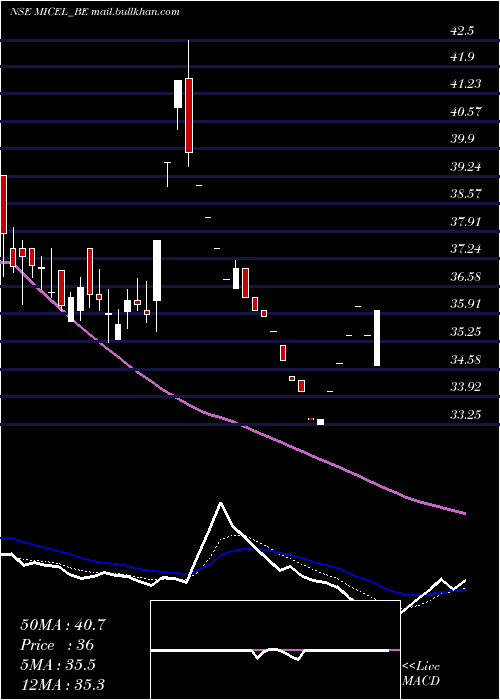Select the 37.24 price axis label

pyautogui.click(x=466, y=249)
